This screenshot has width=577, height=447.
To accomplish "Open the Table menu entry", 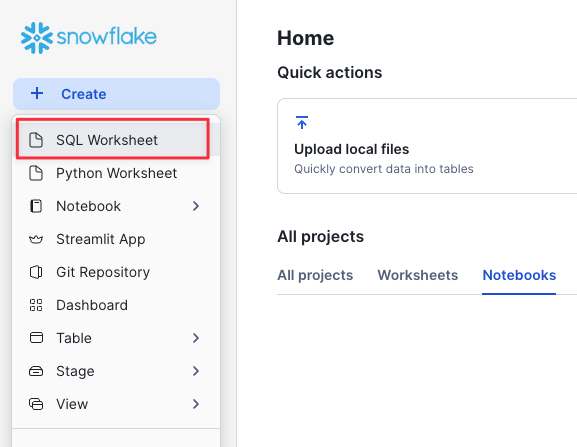I will [116, 338].
